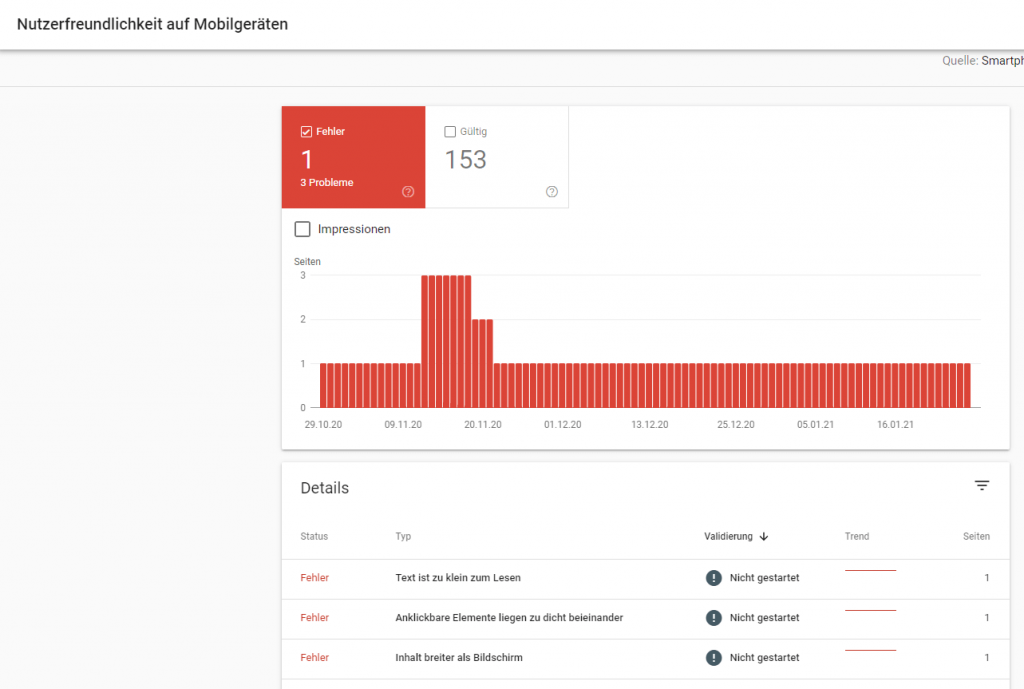Click the 05.01.21 date label on chart axis

click(816, 425)
